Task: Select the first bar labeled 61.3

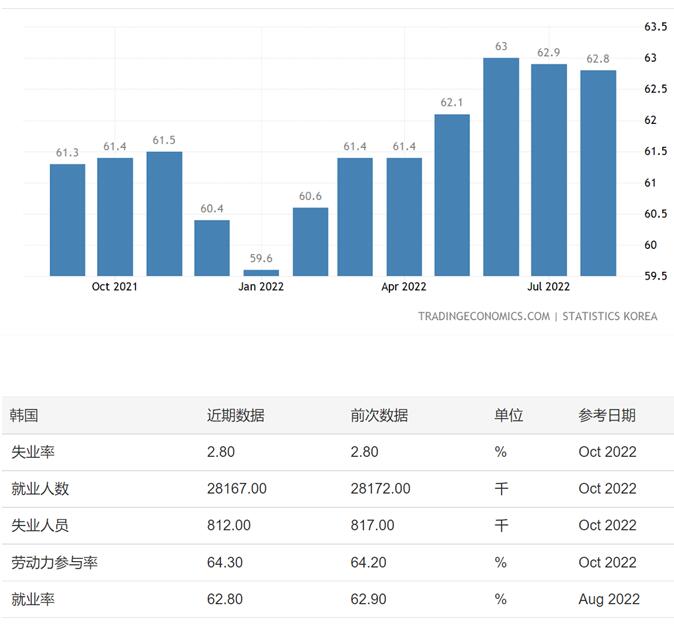Action: [x=67, y=220]
